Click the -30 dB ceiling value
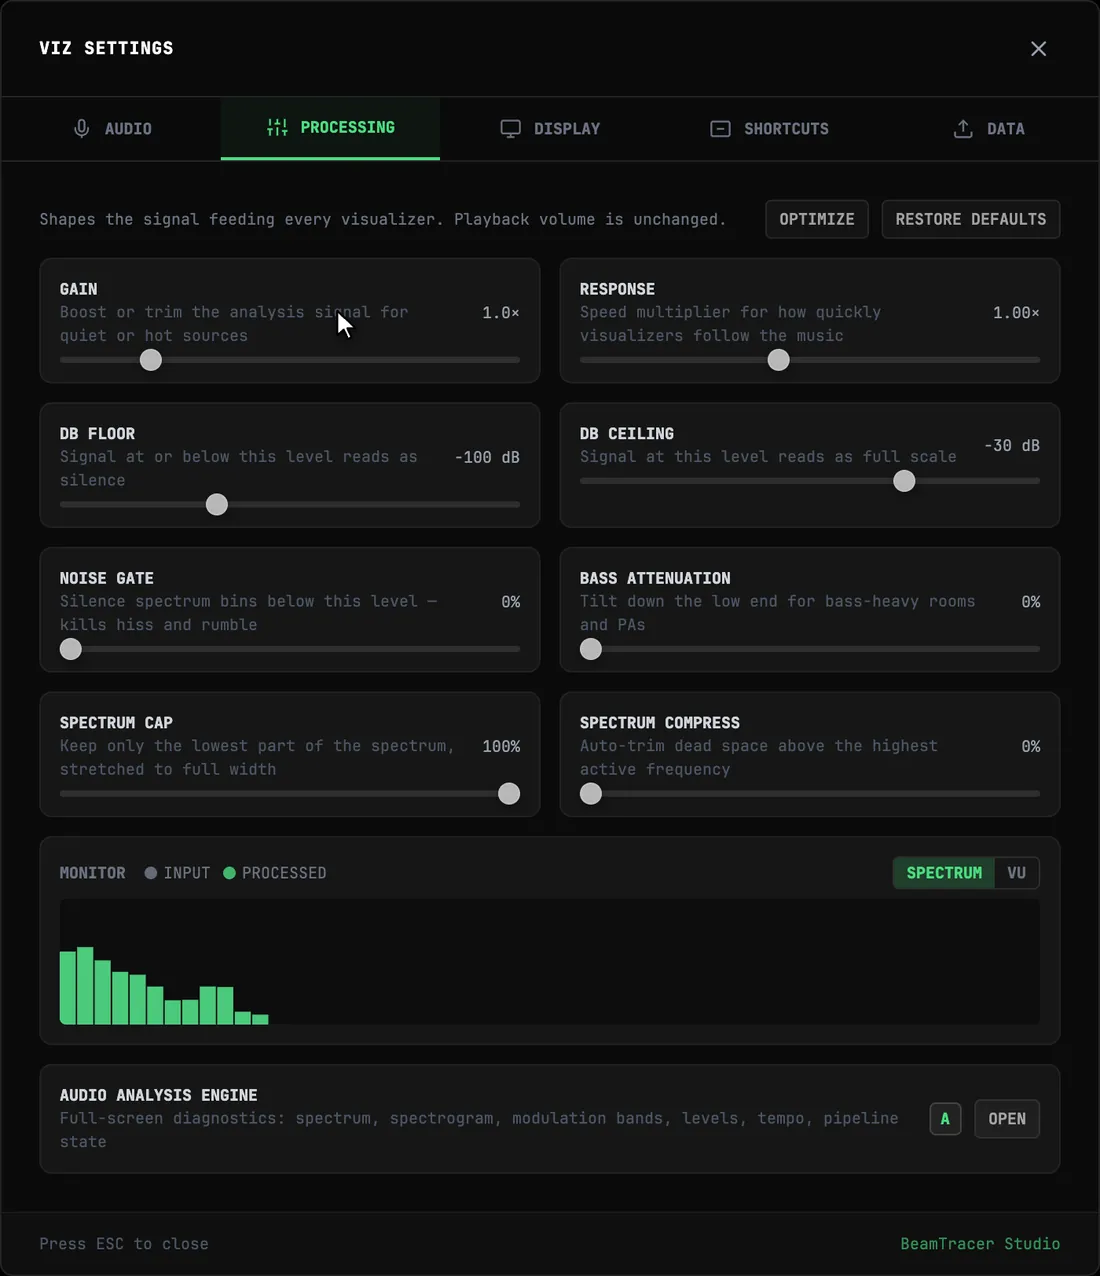 pos(1012,445)
